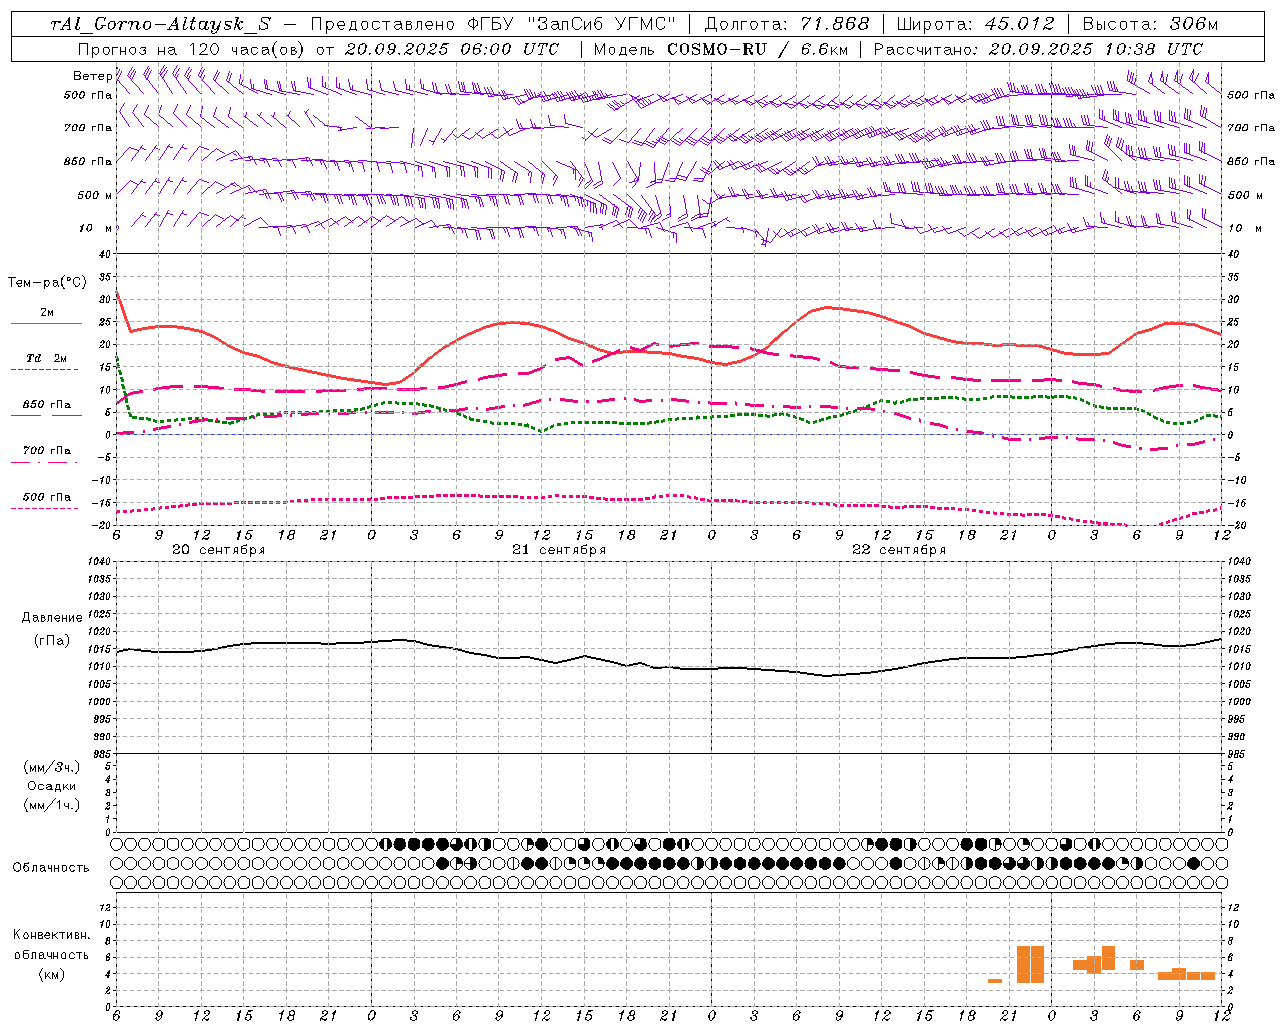Image resolution: width=1280 pixels, height=1024 pixels.
Task: Click the (мм/1ч.) precipitation unit label
Action: 52,805
